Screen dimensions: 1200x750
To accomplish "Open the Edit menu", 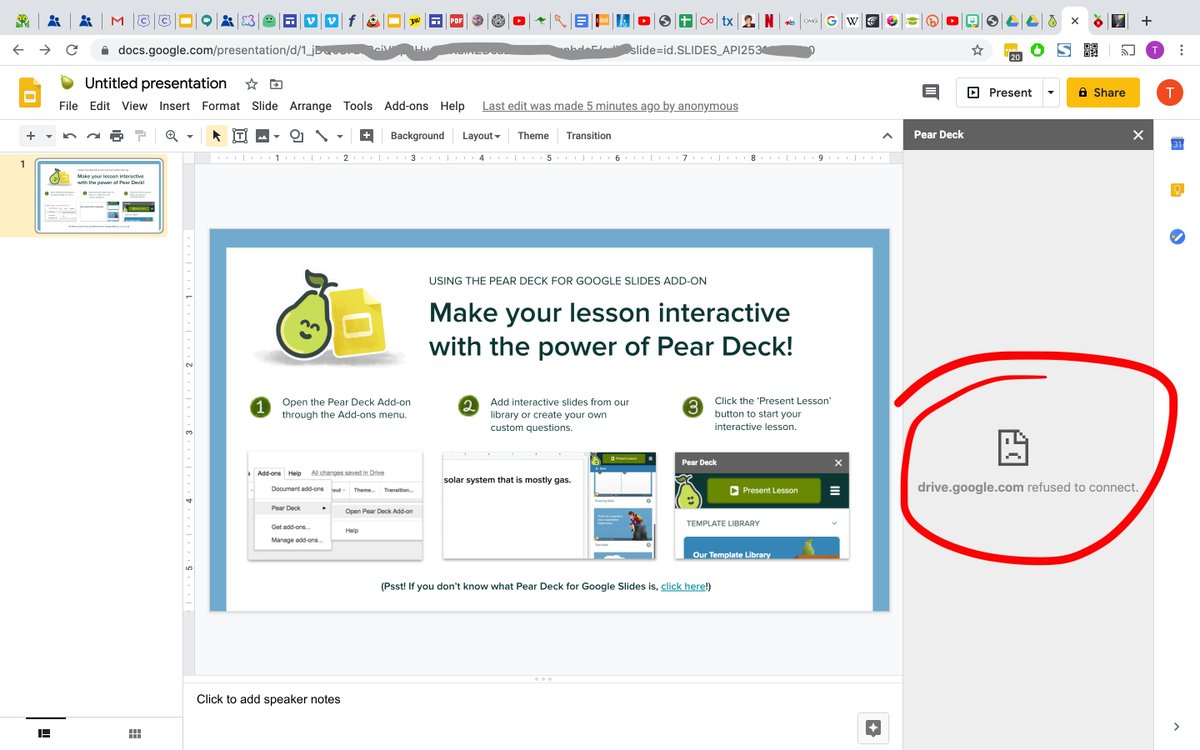I will pos(100,106).
